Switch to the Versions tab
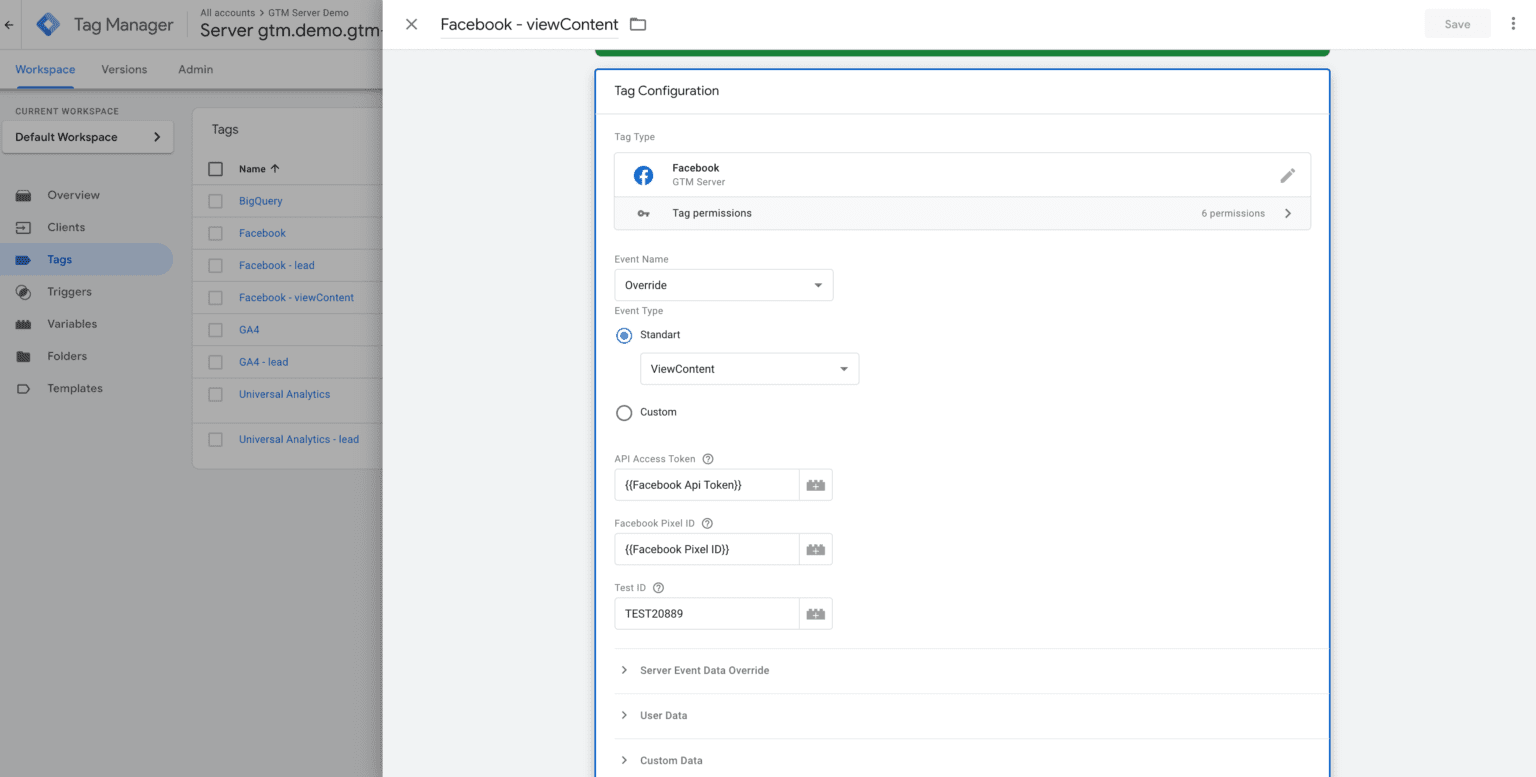1536x777 pixels. (124, 70)
